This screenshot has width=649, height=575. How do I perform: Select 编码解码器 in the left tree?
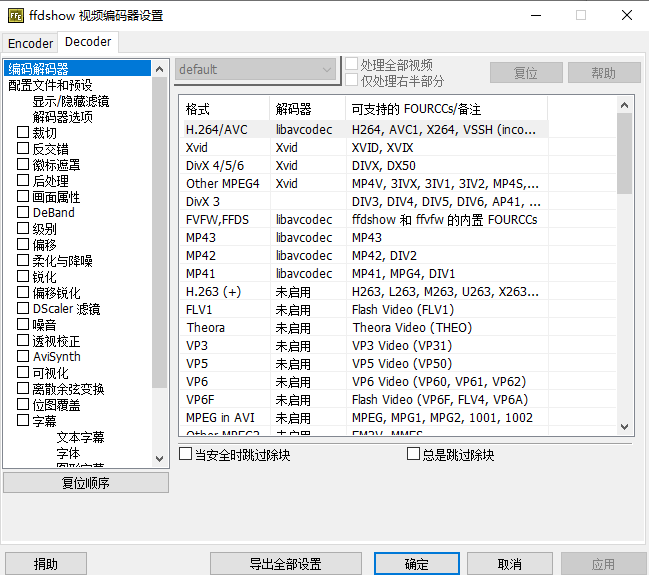click(x=77, y=69)
